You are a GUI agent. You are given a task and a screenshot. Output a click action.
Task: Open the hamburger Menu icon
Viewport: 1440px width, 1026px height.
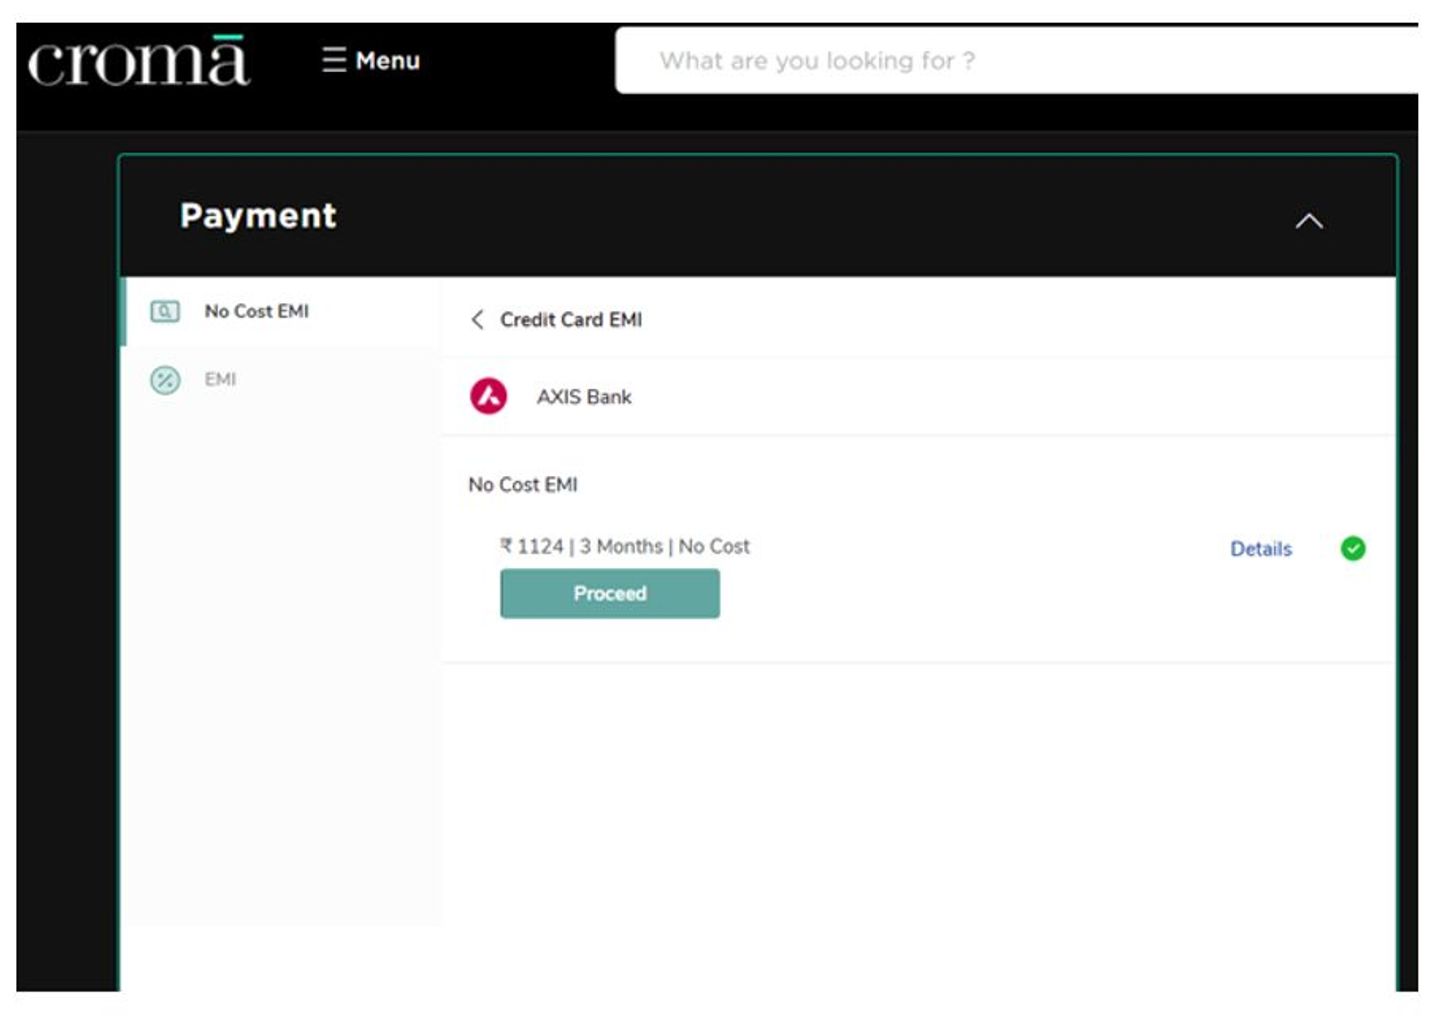pyautogui.click(x=334, y=60)
